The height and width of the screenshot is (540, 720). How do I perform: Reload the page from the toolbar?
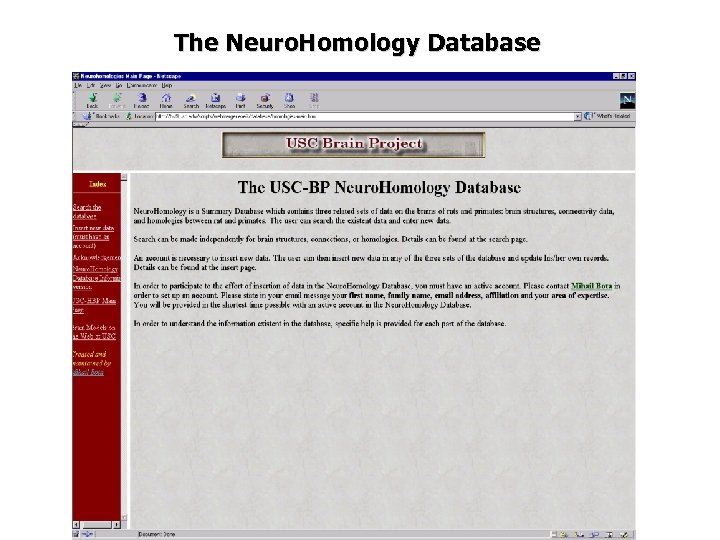coord(141,101)
